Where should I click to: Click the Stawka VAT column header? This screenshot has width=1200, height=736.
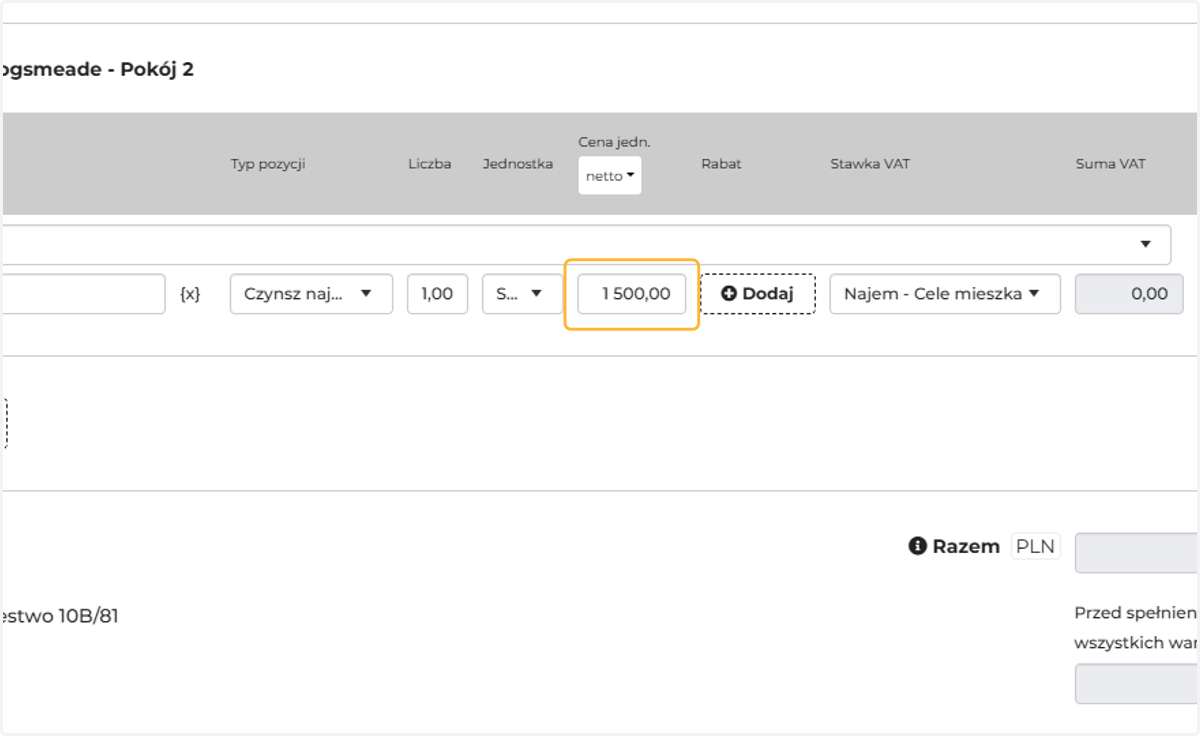(x=870, y=164)
